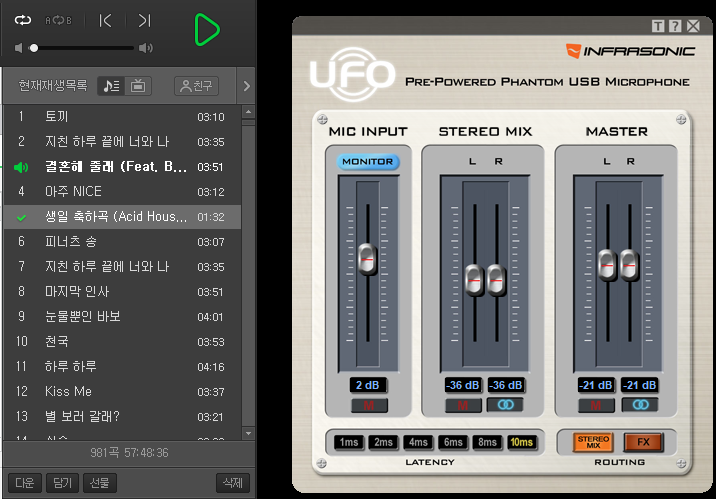This screenshot has height=499, width=716.
Task: Toggle the repeat playback icon
Action: click(23, 20)
